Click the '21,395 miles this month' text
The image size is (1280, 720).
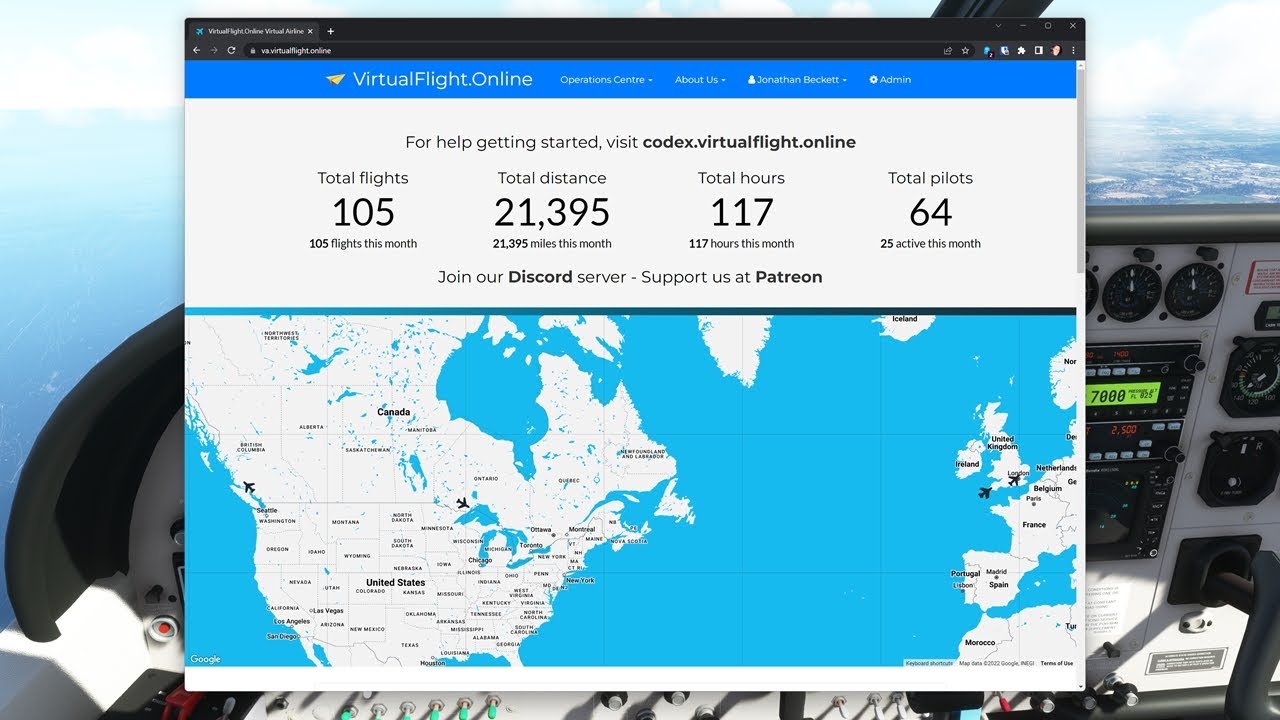[x=552, y=244]
